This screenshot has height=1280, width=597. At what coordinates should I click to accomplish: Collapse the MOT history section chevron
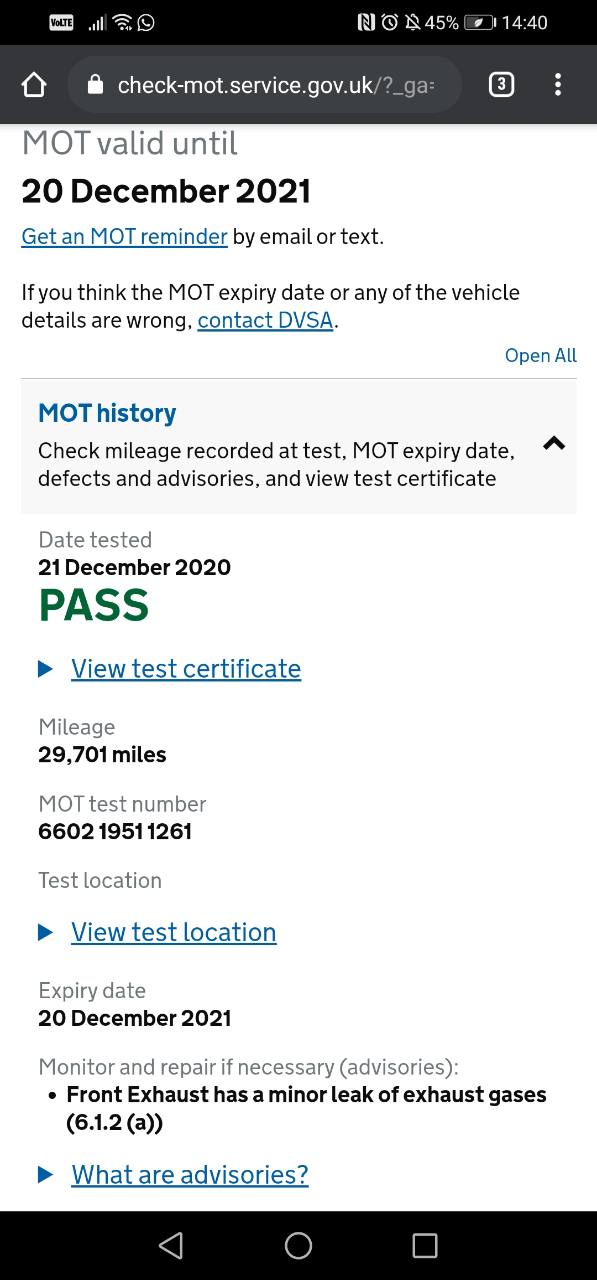click(554, 443)
